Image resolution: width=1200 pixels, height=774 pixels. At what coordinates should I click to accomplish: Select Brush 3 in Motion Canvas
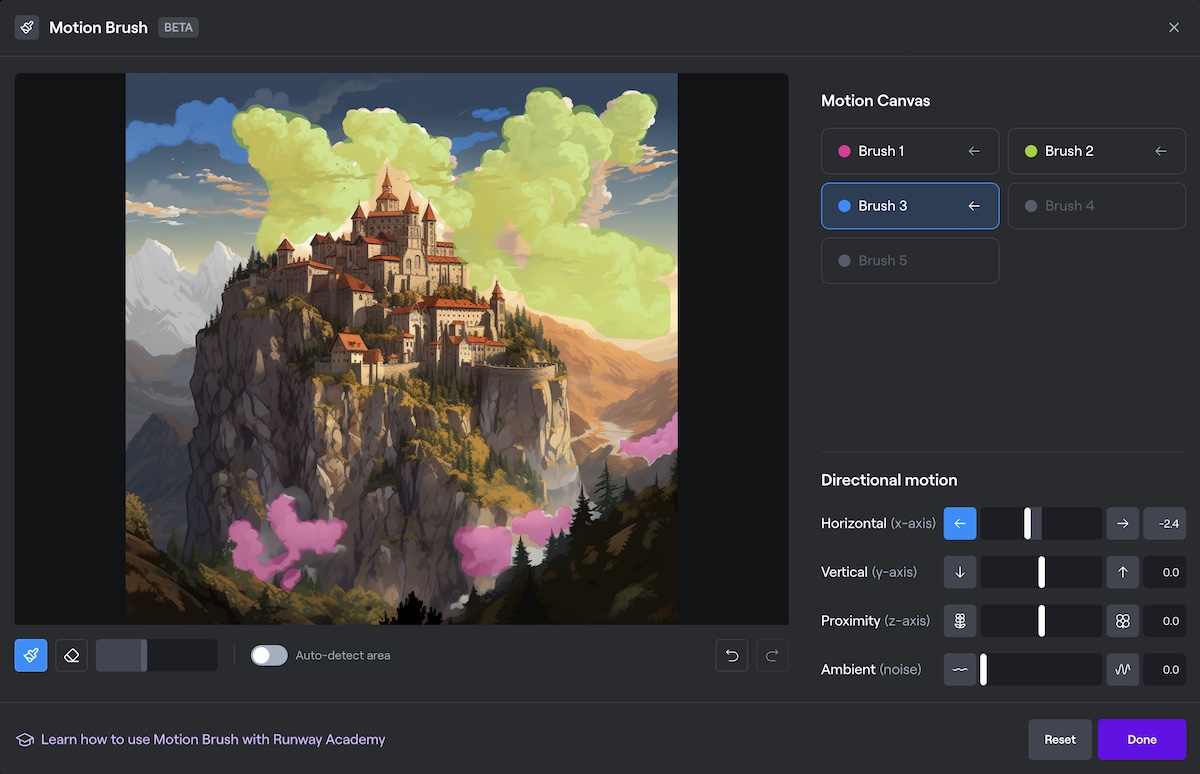point(910,206)
